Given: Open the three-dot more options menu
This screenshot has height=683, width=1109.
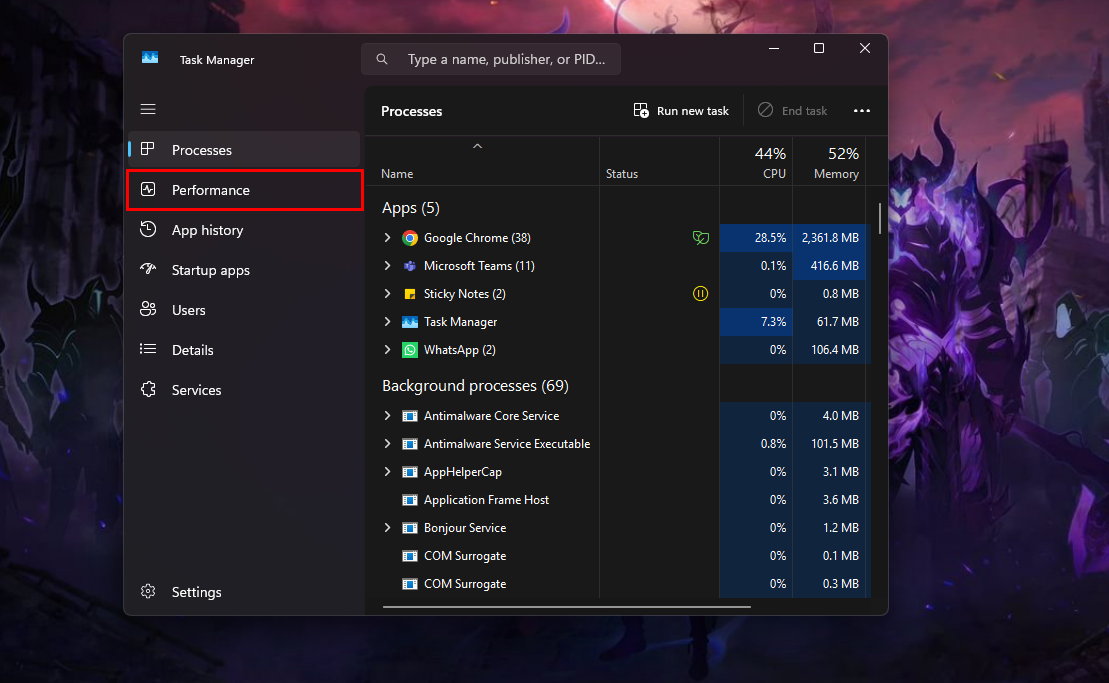Looking at the screenshot, I should [861, 111].
